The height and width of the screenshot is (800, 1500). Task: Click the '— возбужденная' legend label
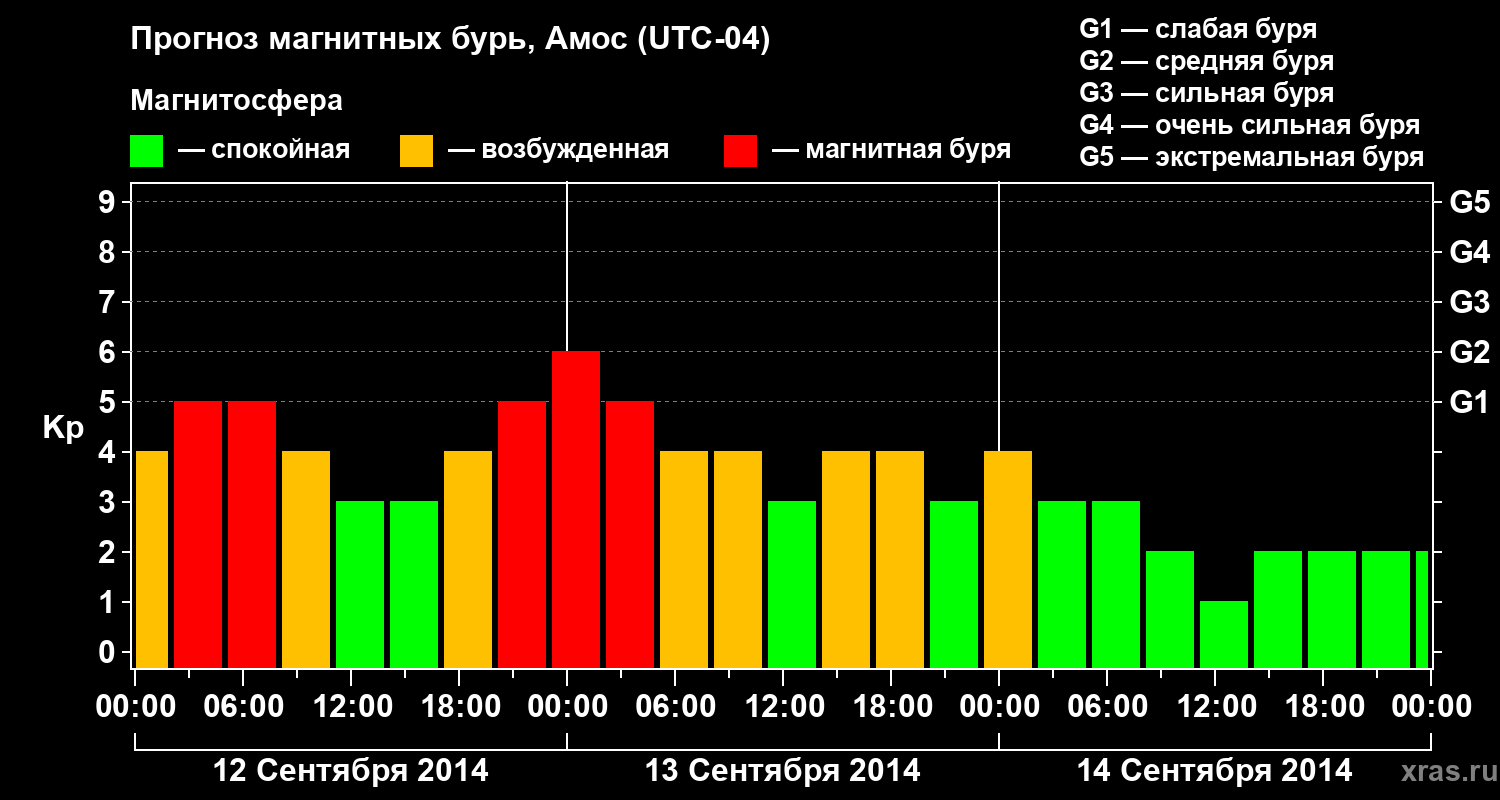coord(558,151)
